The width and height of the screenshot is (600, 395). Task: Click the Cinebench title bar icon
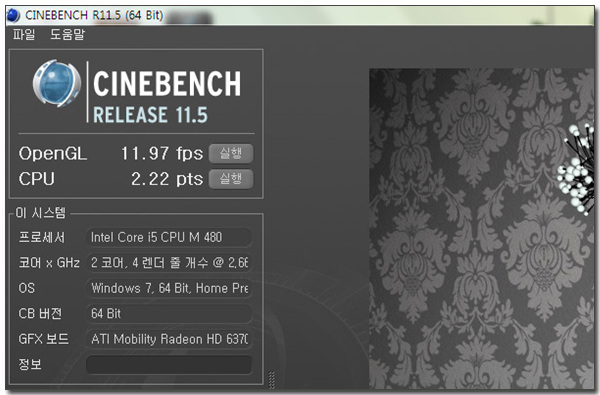coord(13,15)
